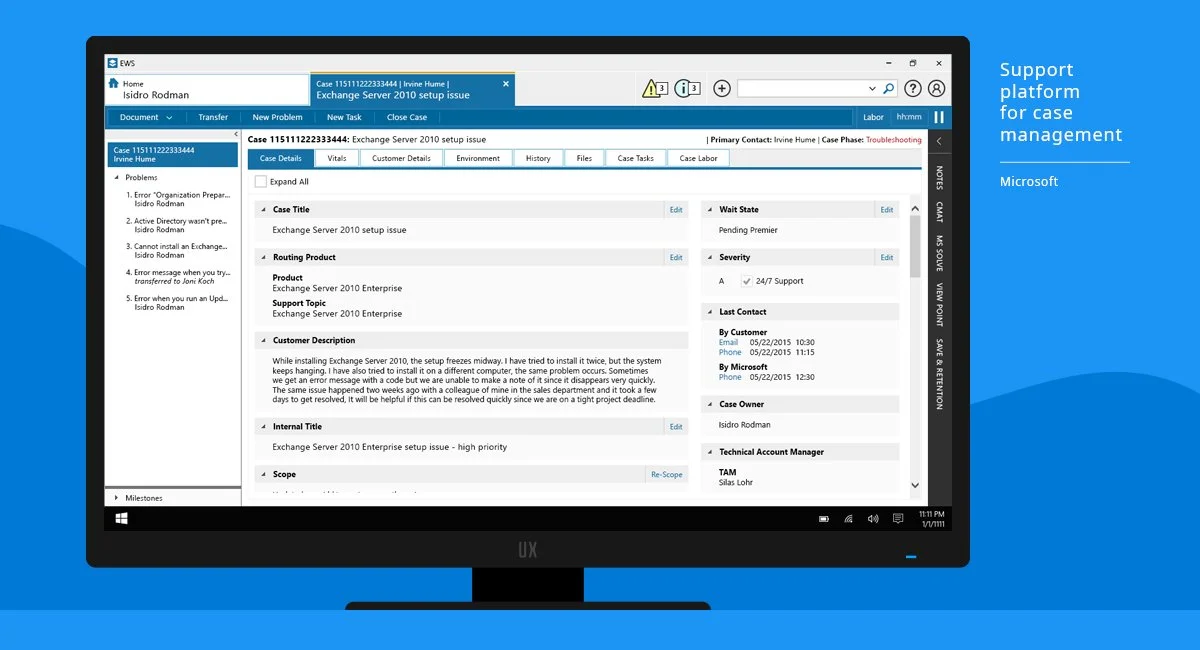
Task: Open the user profile icon
Action: (x=937, y=88)
